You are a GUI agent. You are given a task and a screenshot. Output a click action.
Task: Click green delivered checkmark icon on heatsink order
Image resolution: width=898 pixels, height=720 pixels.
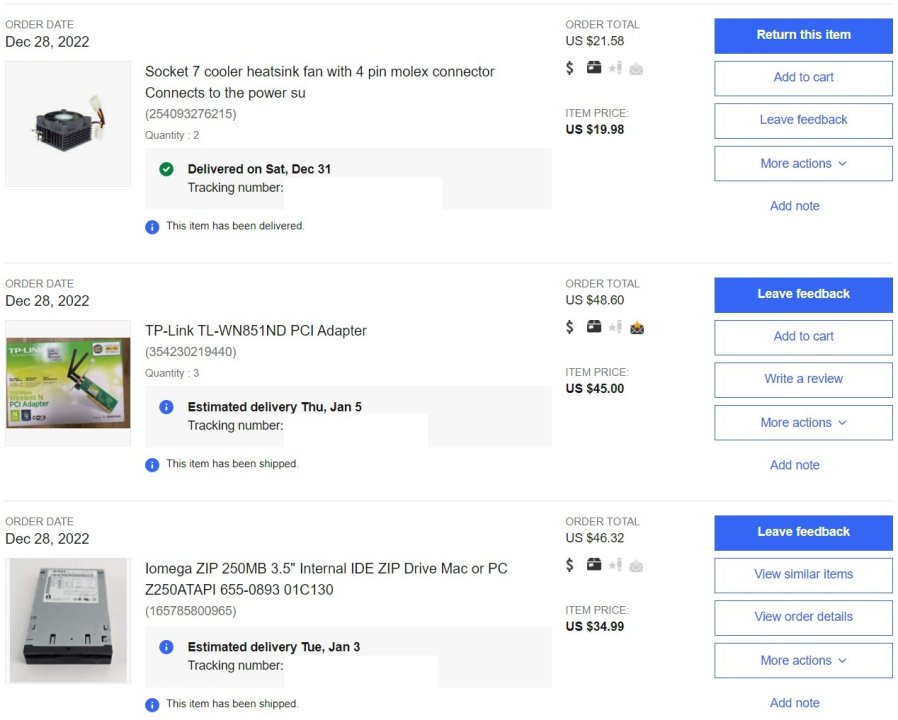(167, 169)
